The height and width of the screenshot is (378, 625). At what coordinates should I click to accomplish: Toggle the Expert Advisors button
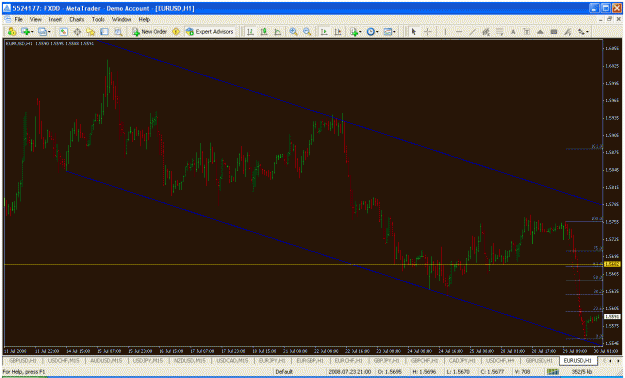click(209, 32)
